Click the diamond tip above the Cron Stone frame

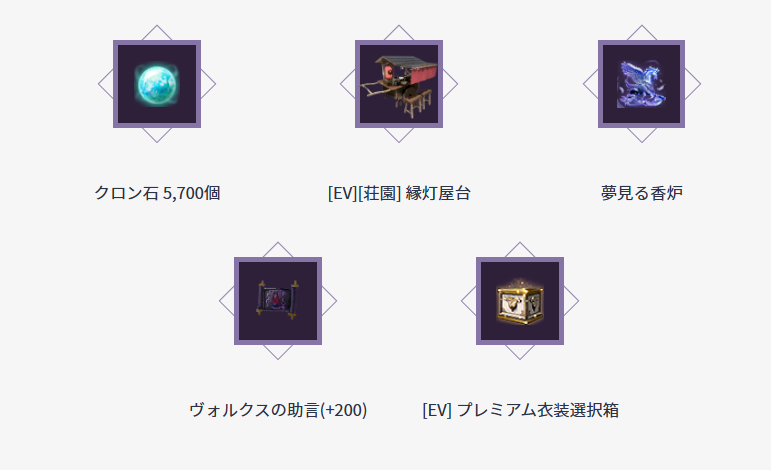pos(157,32)
